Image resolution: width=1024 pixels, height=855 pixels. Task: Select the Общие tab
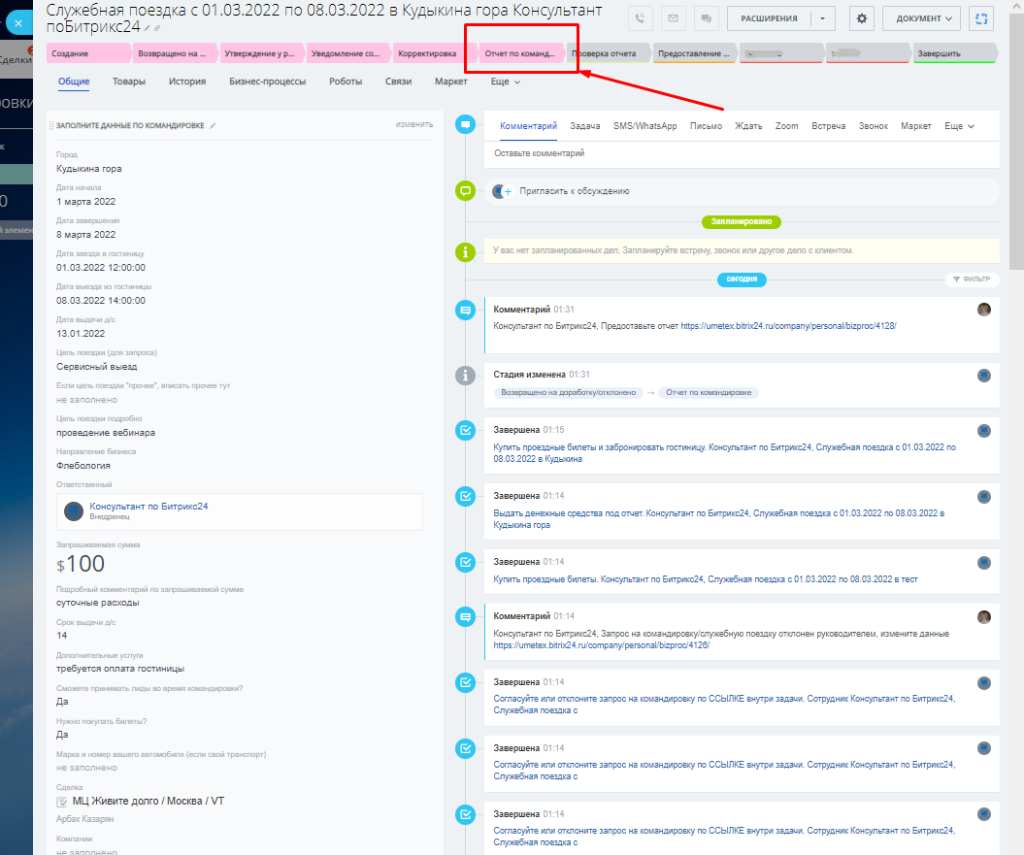[74, 82]
